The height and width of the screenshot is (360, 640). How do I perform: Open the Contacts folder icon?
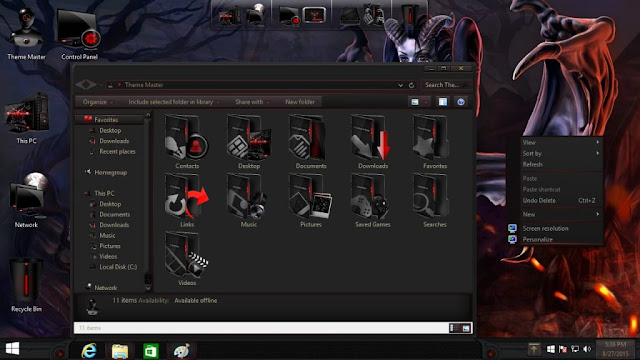[x=187, y=142]
